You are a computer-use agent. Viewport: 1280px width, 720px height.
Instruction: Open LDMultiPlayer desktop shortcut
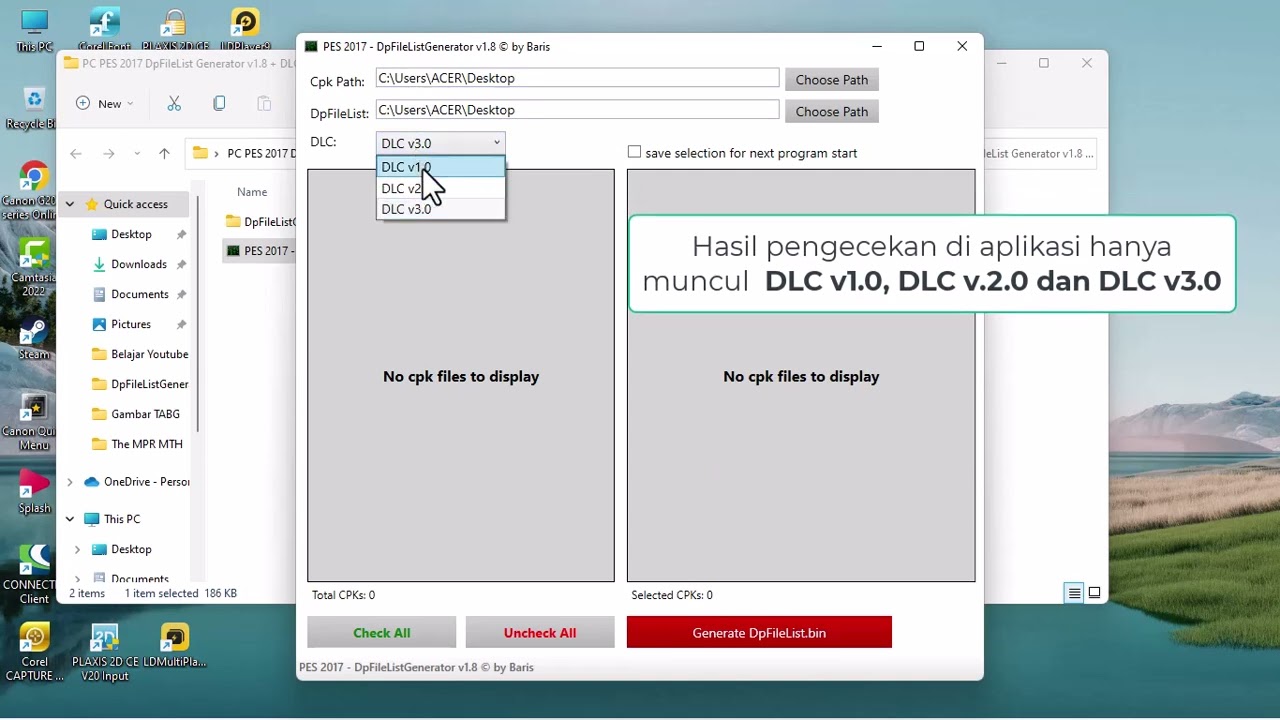[174, 645]
